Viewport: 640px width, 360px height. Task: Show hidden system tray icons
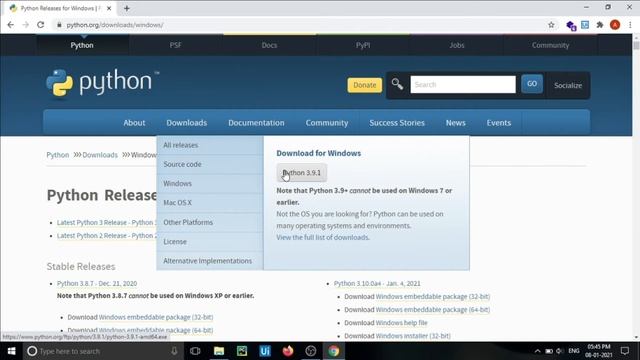(x=538, y=351)
